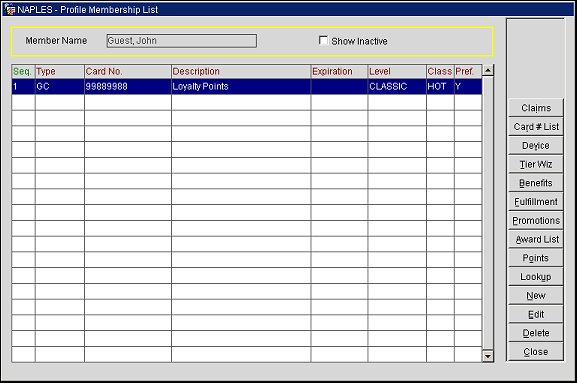
Task: View membership Points
Action: click(536, 258)
